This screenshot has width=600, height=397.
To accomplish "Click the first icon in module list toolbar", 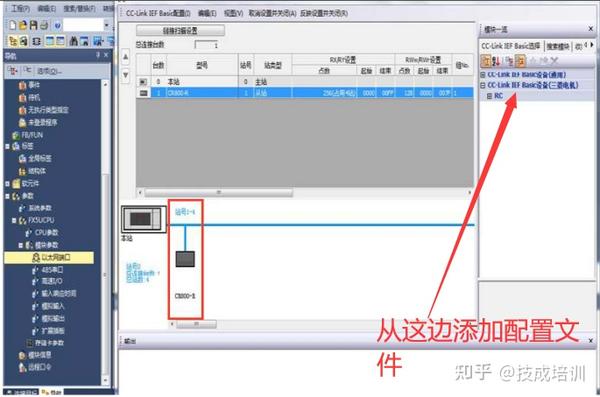I will click(486, 60).
